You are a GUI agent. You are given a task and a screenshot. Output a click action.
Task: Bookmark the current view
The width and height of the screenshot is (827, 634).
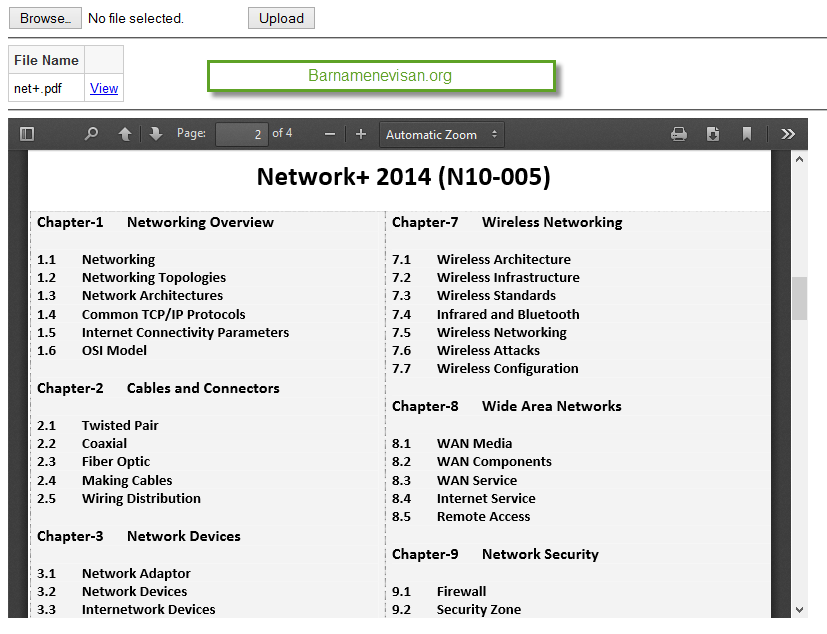point(747,134)
